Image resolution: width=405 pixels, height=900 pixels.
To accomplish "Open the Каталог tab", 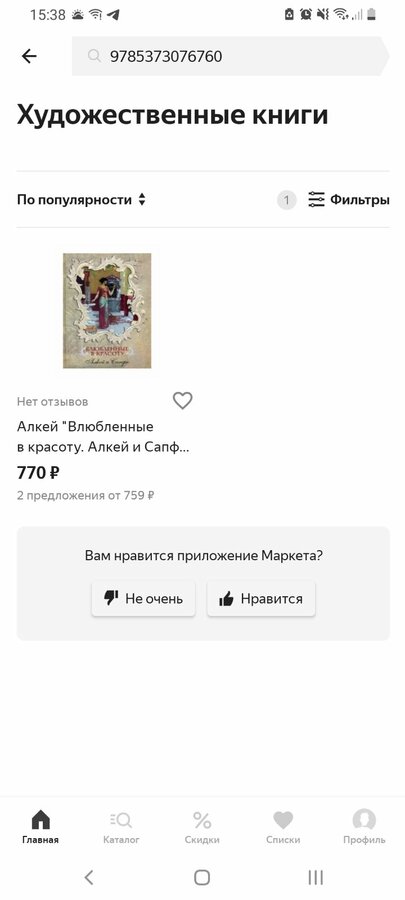I will 121,827.
